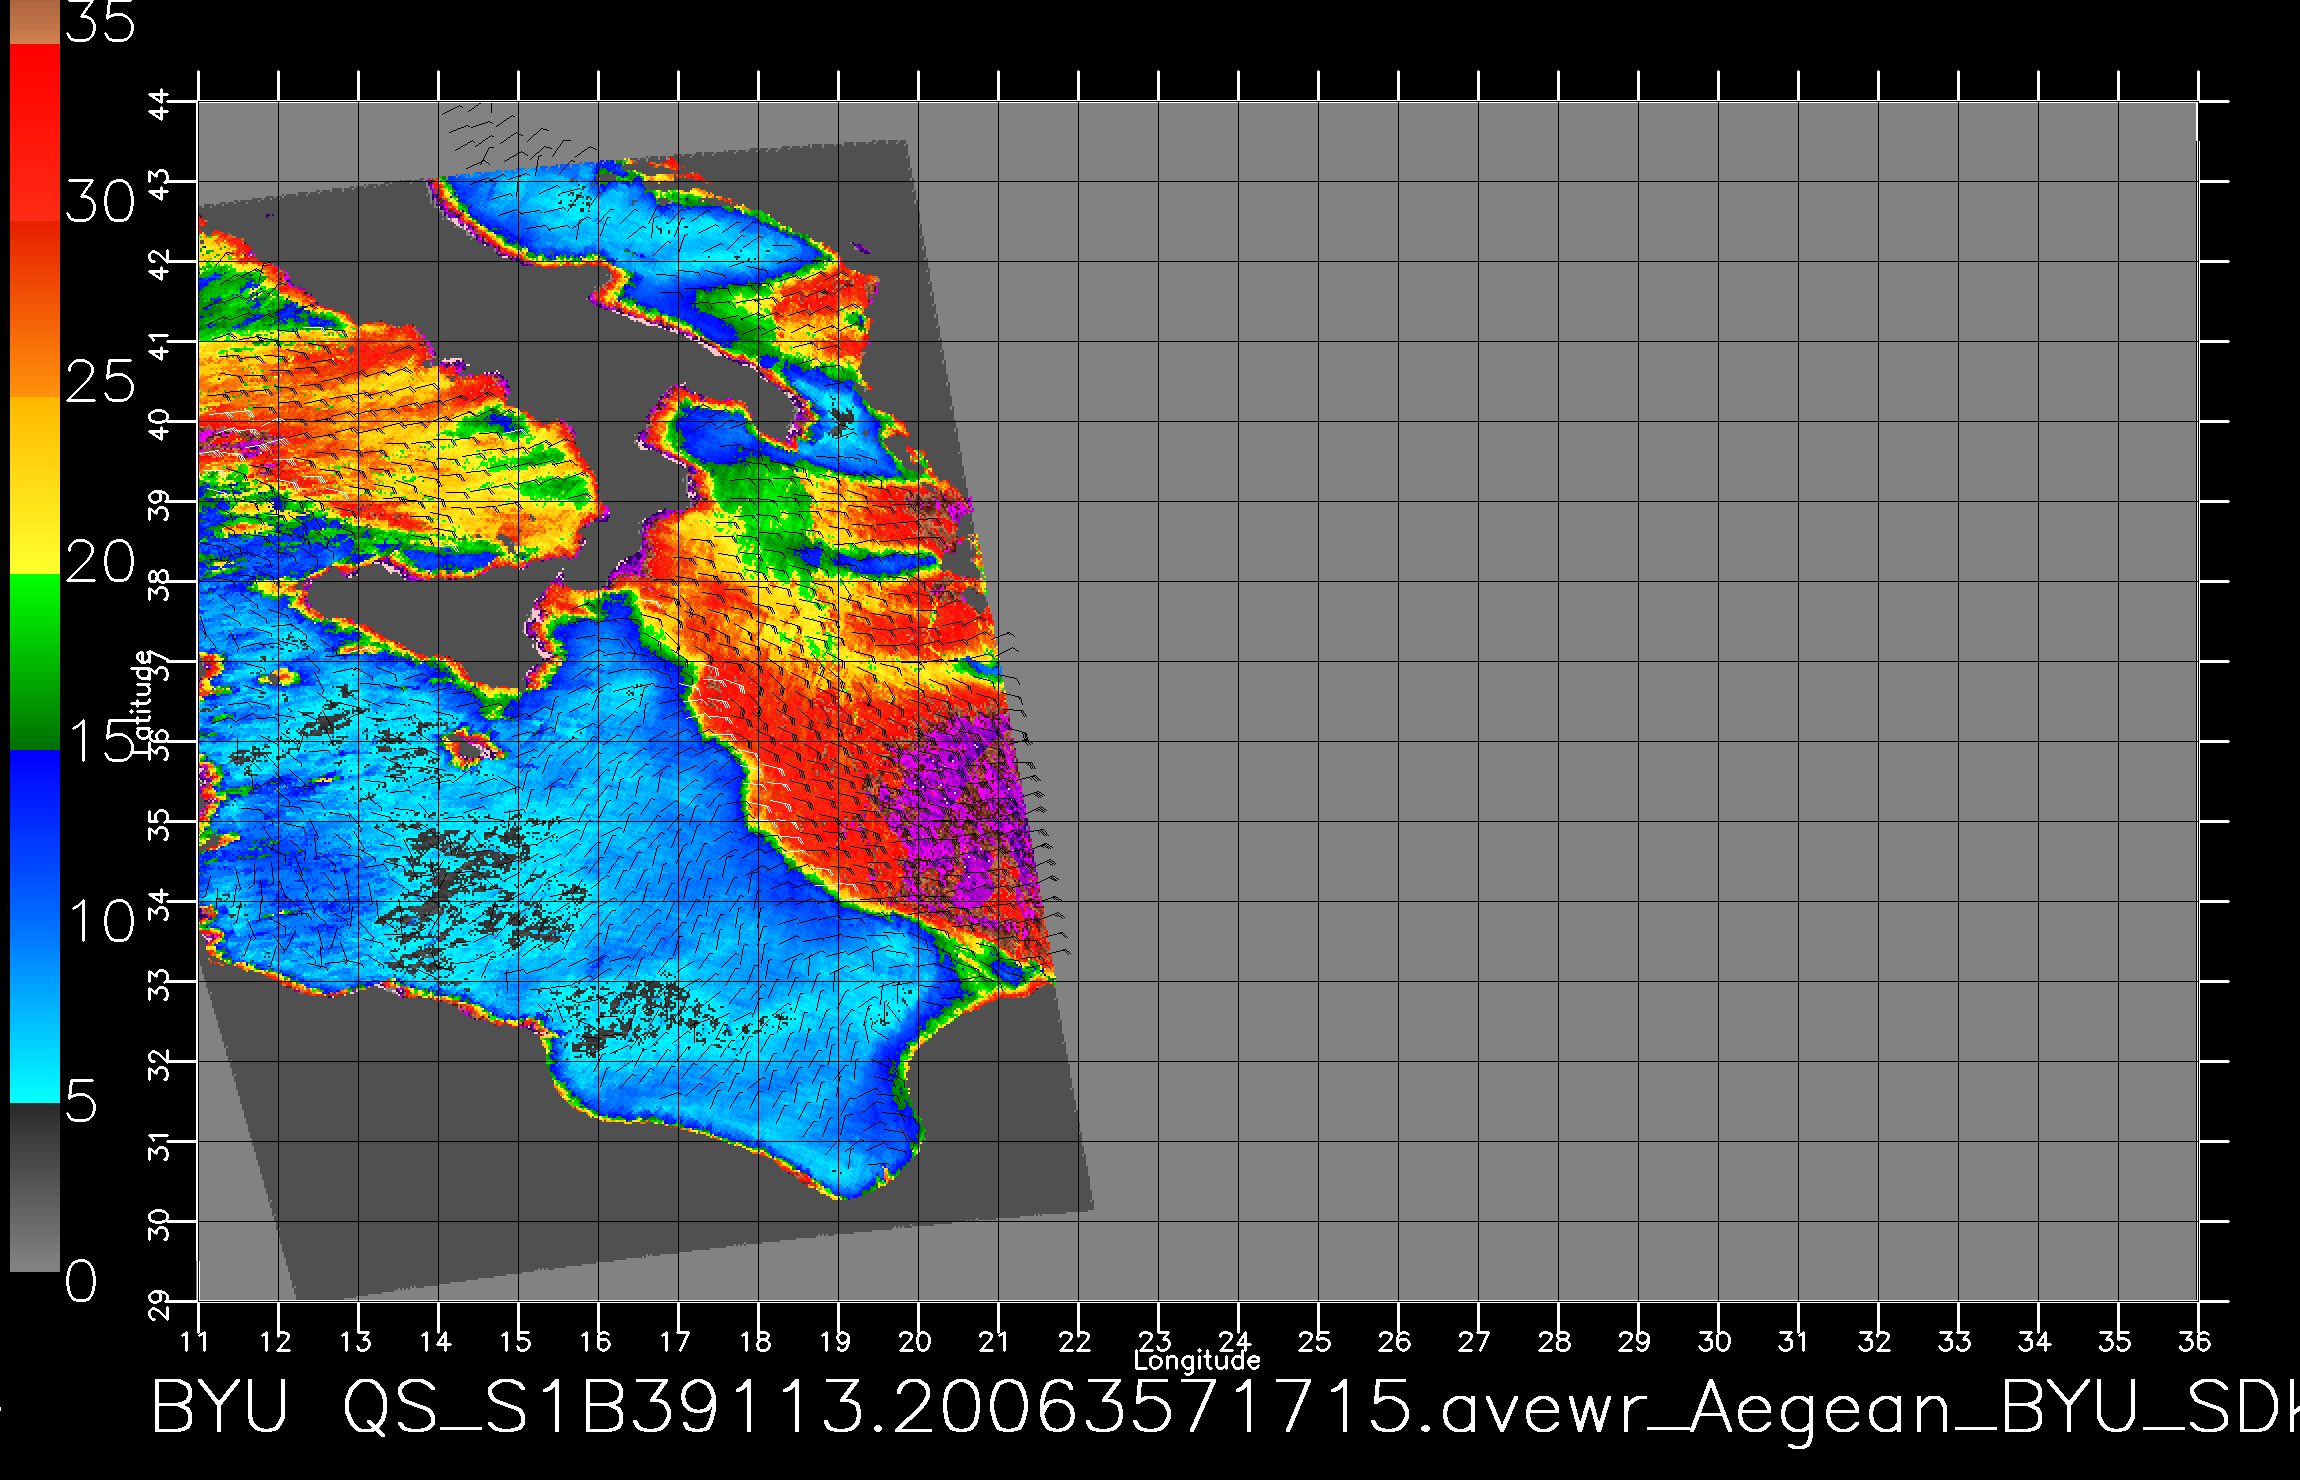Image resolution: width=2300 pixels, height=1480 pixels.
Task: Click longitude tick label 17
Action: pos(675,1341)
